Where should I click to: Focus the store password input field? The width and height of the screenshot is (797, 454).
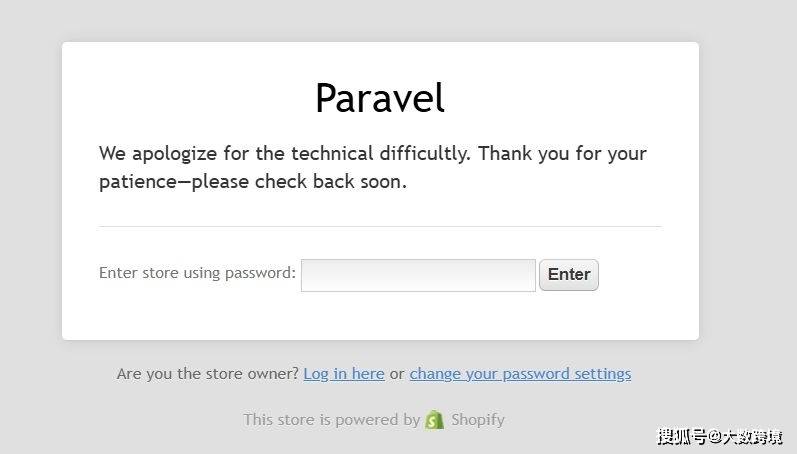tap(418, 275)
